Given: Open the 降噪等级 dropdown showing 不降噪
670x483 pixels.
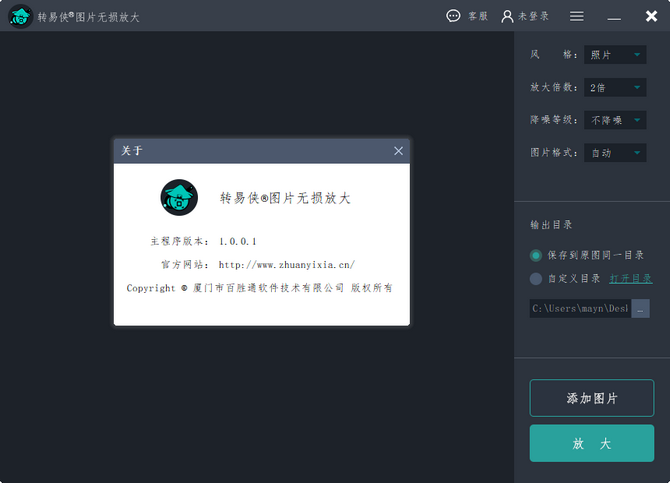Looking at the screenshot, I should tap(615, 120).
